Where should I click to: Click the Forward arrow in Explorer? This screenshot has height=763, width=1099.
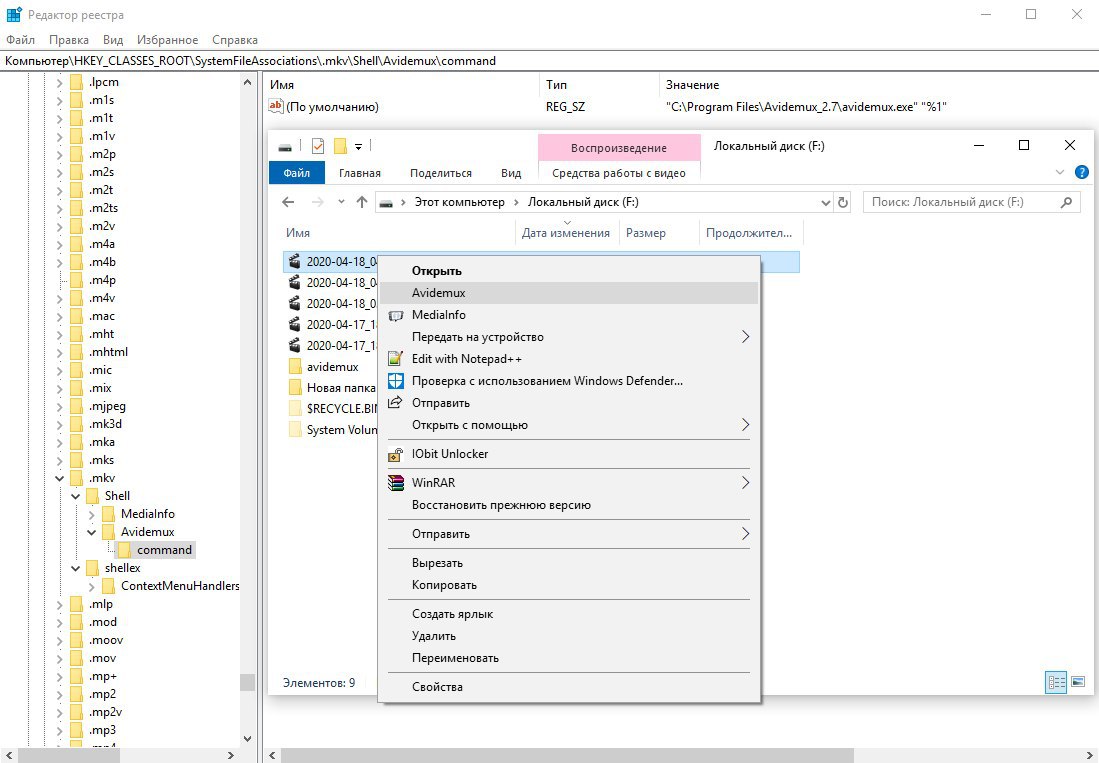(x=318, y=202)
